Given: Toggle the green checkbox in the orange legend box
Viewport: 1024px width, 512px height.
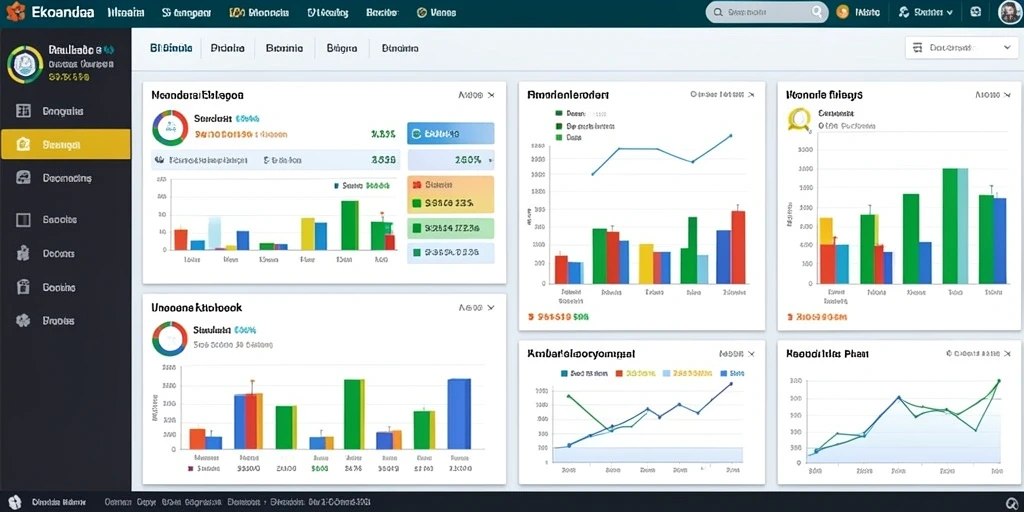Looking at the screenshot, I should [x=417, y=203].
